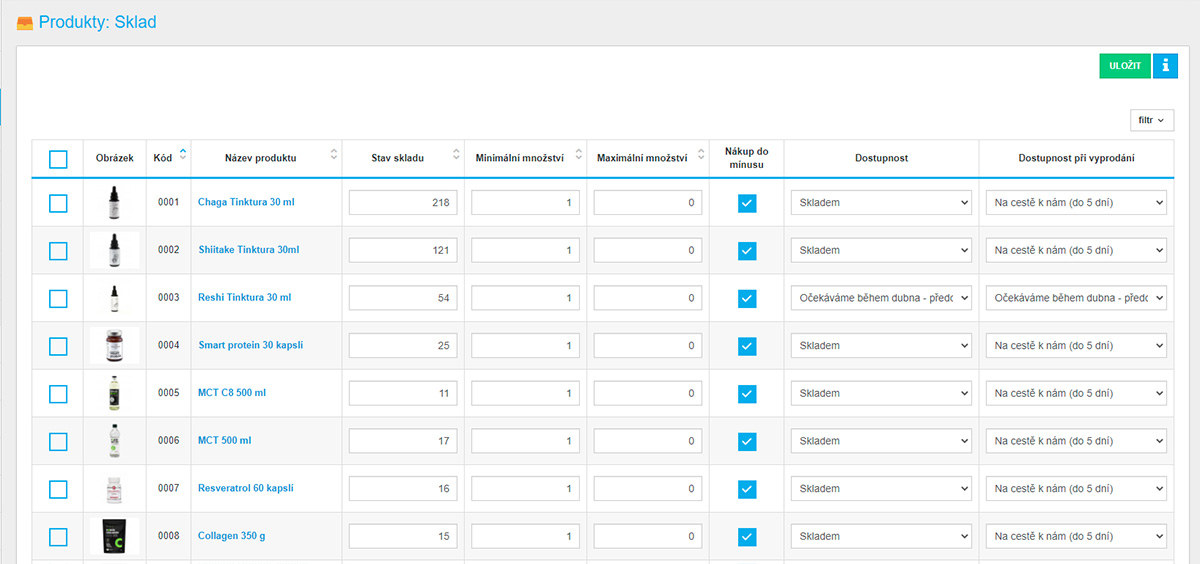
Task: Open Resveratrol 60 kapslí product link
Action: coord(245,489)
